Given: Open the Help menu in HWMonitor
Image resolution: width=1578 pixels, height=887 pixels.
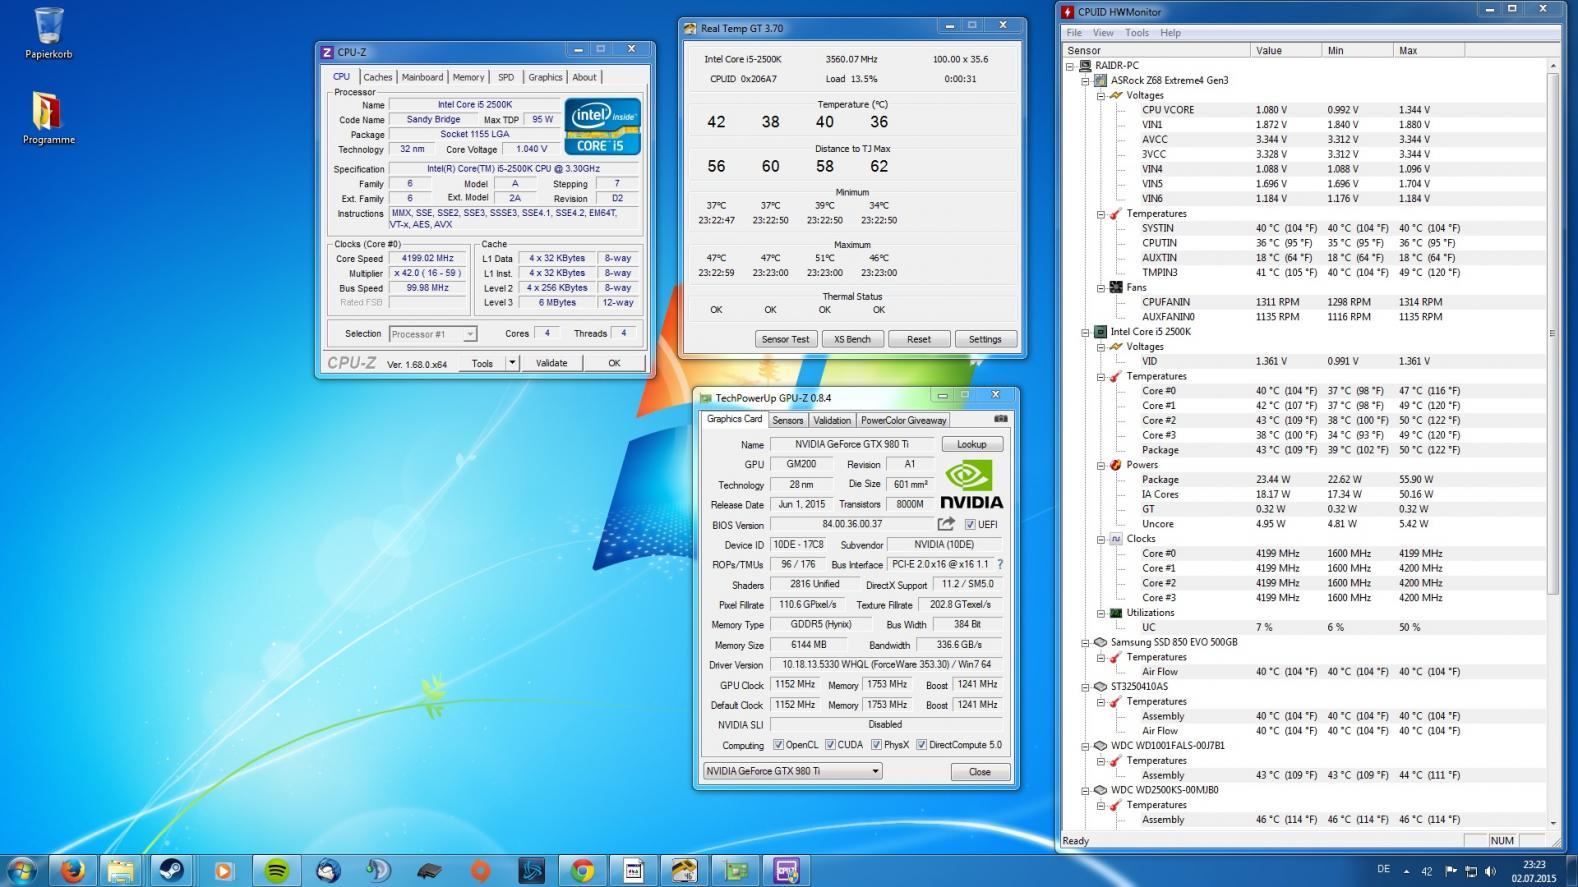Looking at the screenshot, I should coord(1170,33).
